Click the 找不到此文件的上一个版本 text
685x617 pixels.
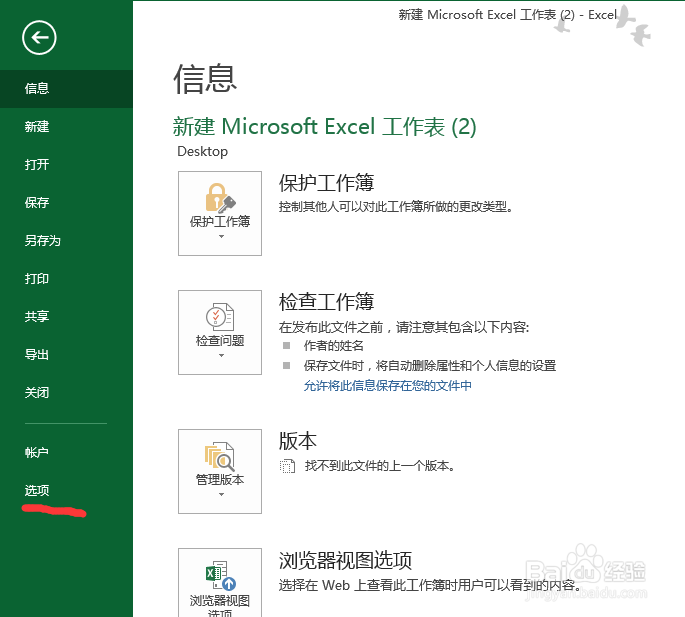tap(380, 466)
